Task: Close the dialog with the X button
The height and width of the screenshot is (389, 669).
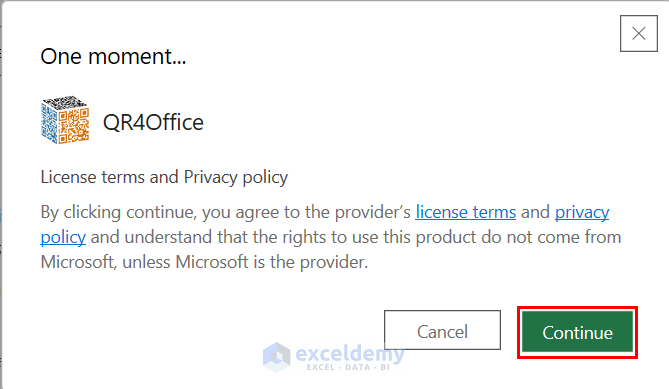Action: point(639,34)
